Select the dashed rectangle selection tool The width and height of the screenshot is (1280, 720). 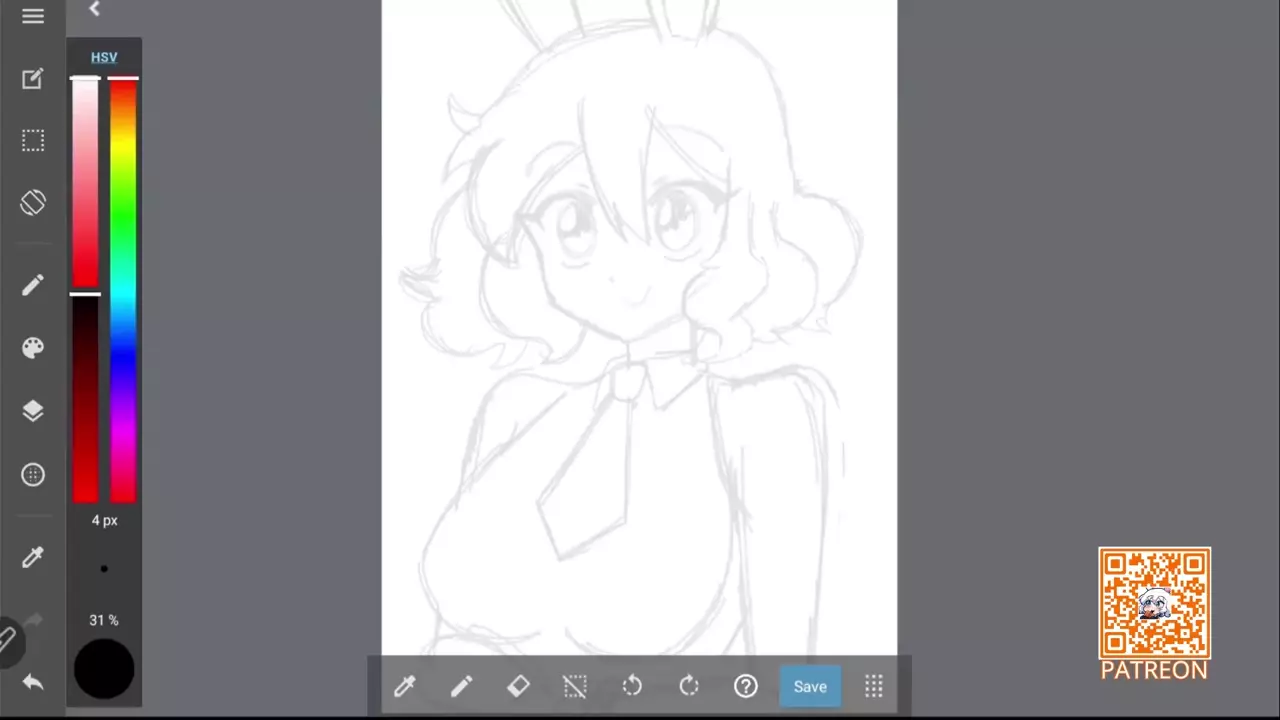click(33, 141)
